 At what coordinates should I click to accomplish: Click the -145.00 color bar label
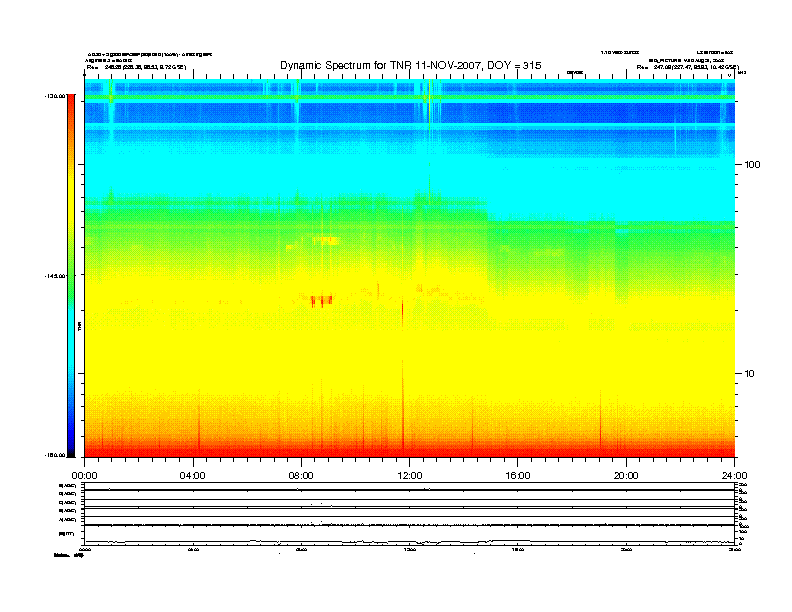click(x=53, y=276)
